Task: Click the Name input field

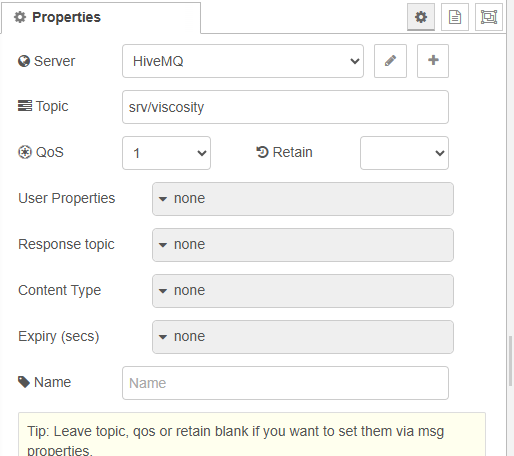Action: 285,383
